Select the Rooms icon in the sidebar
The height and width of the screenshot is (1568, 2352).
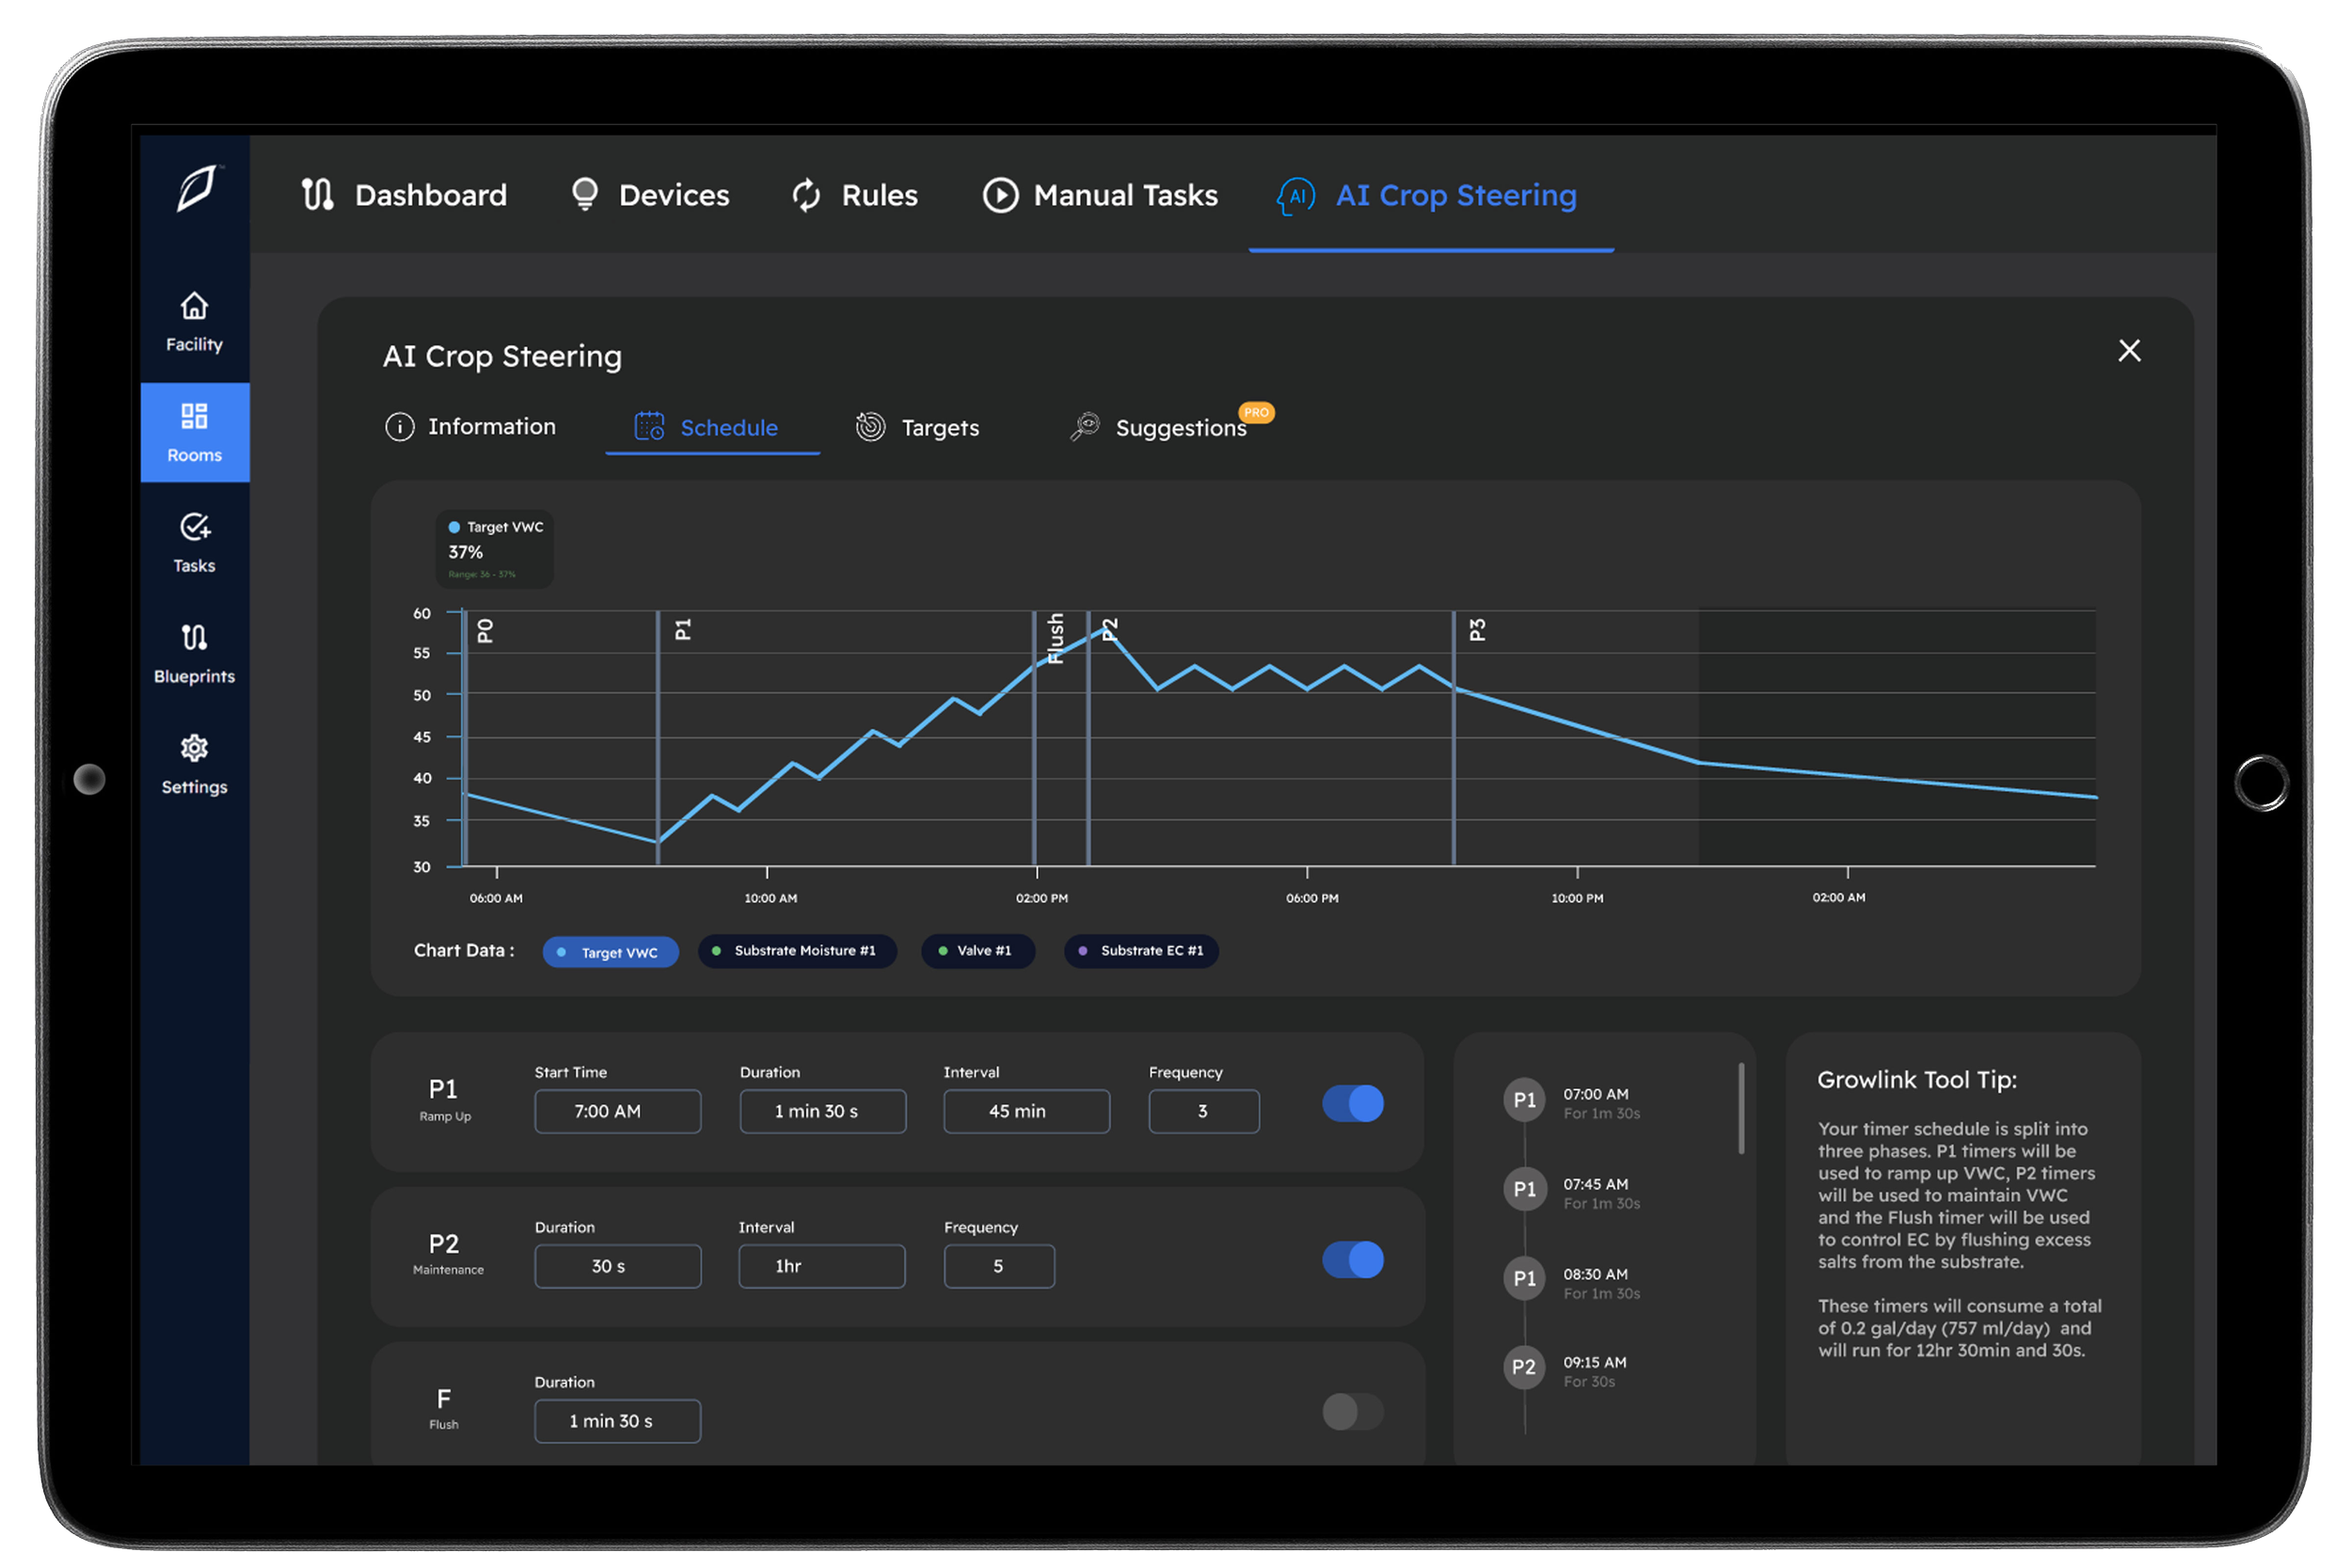[x=193, y=432]
